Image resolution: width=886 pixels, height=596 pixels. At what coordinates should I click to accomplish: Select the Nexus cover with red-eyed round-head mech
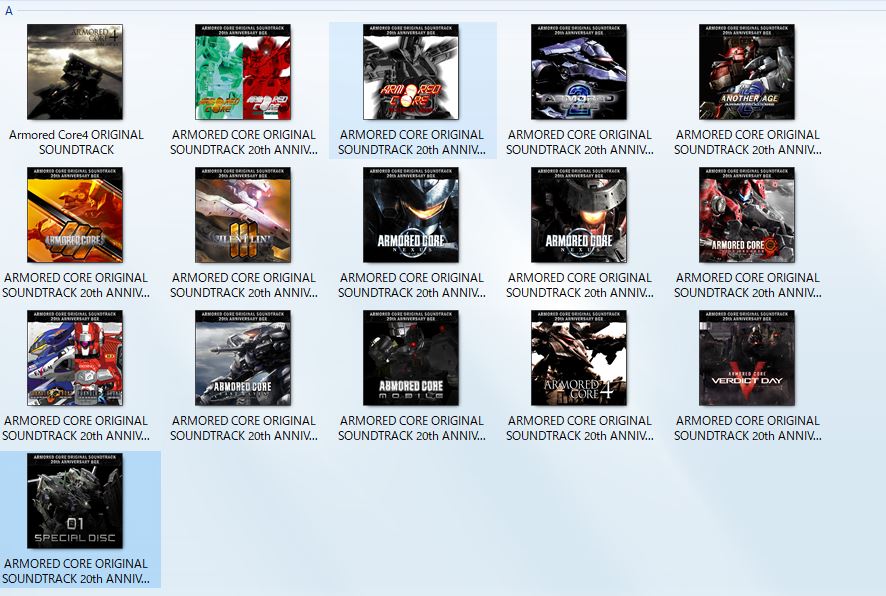(x=579, y=215)
